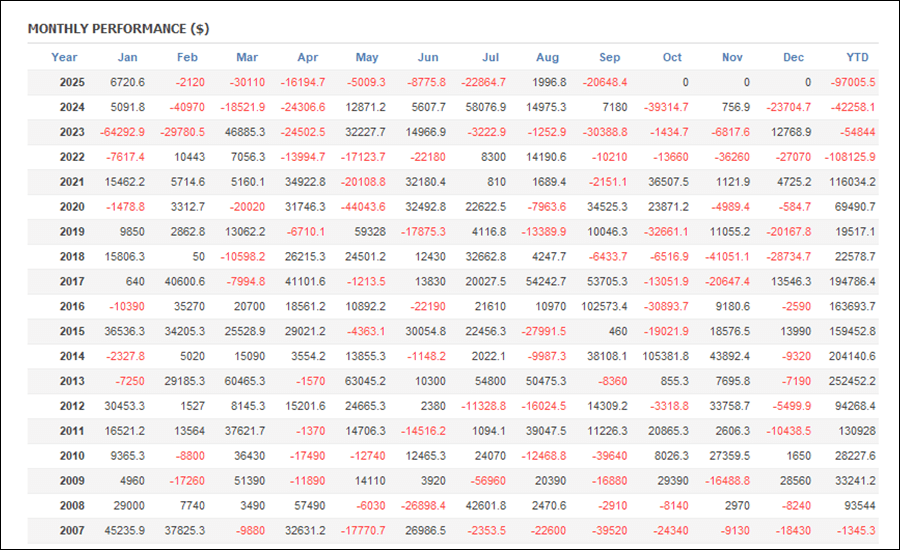Select the Jan column header

(x=127, y=57)
